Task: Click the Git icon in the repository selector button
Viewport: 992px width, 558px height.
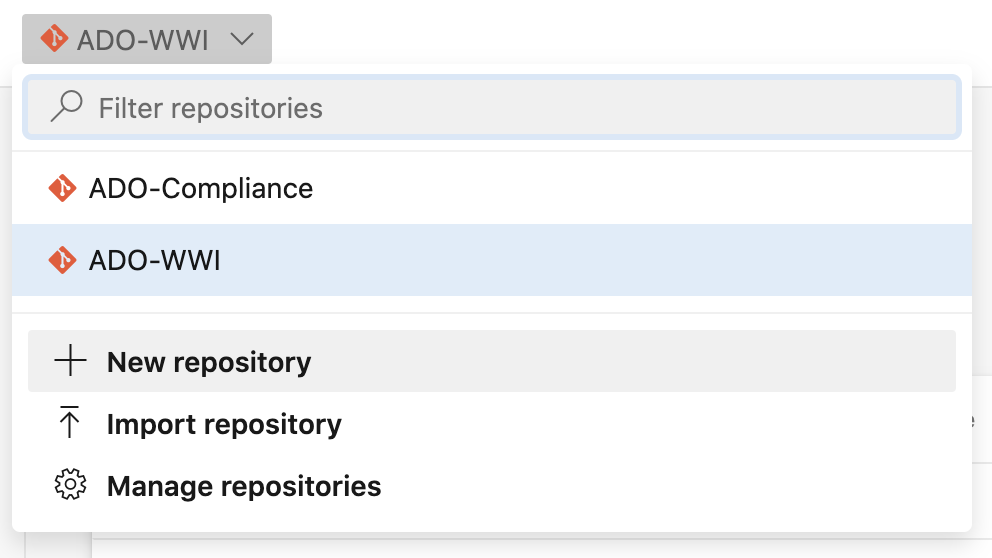Action: 54,40
